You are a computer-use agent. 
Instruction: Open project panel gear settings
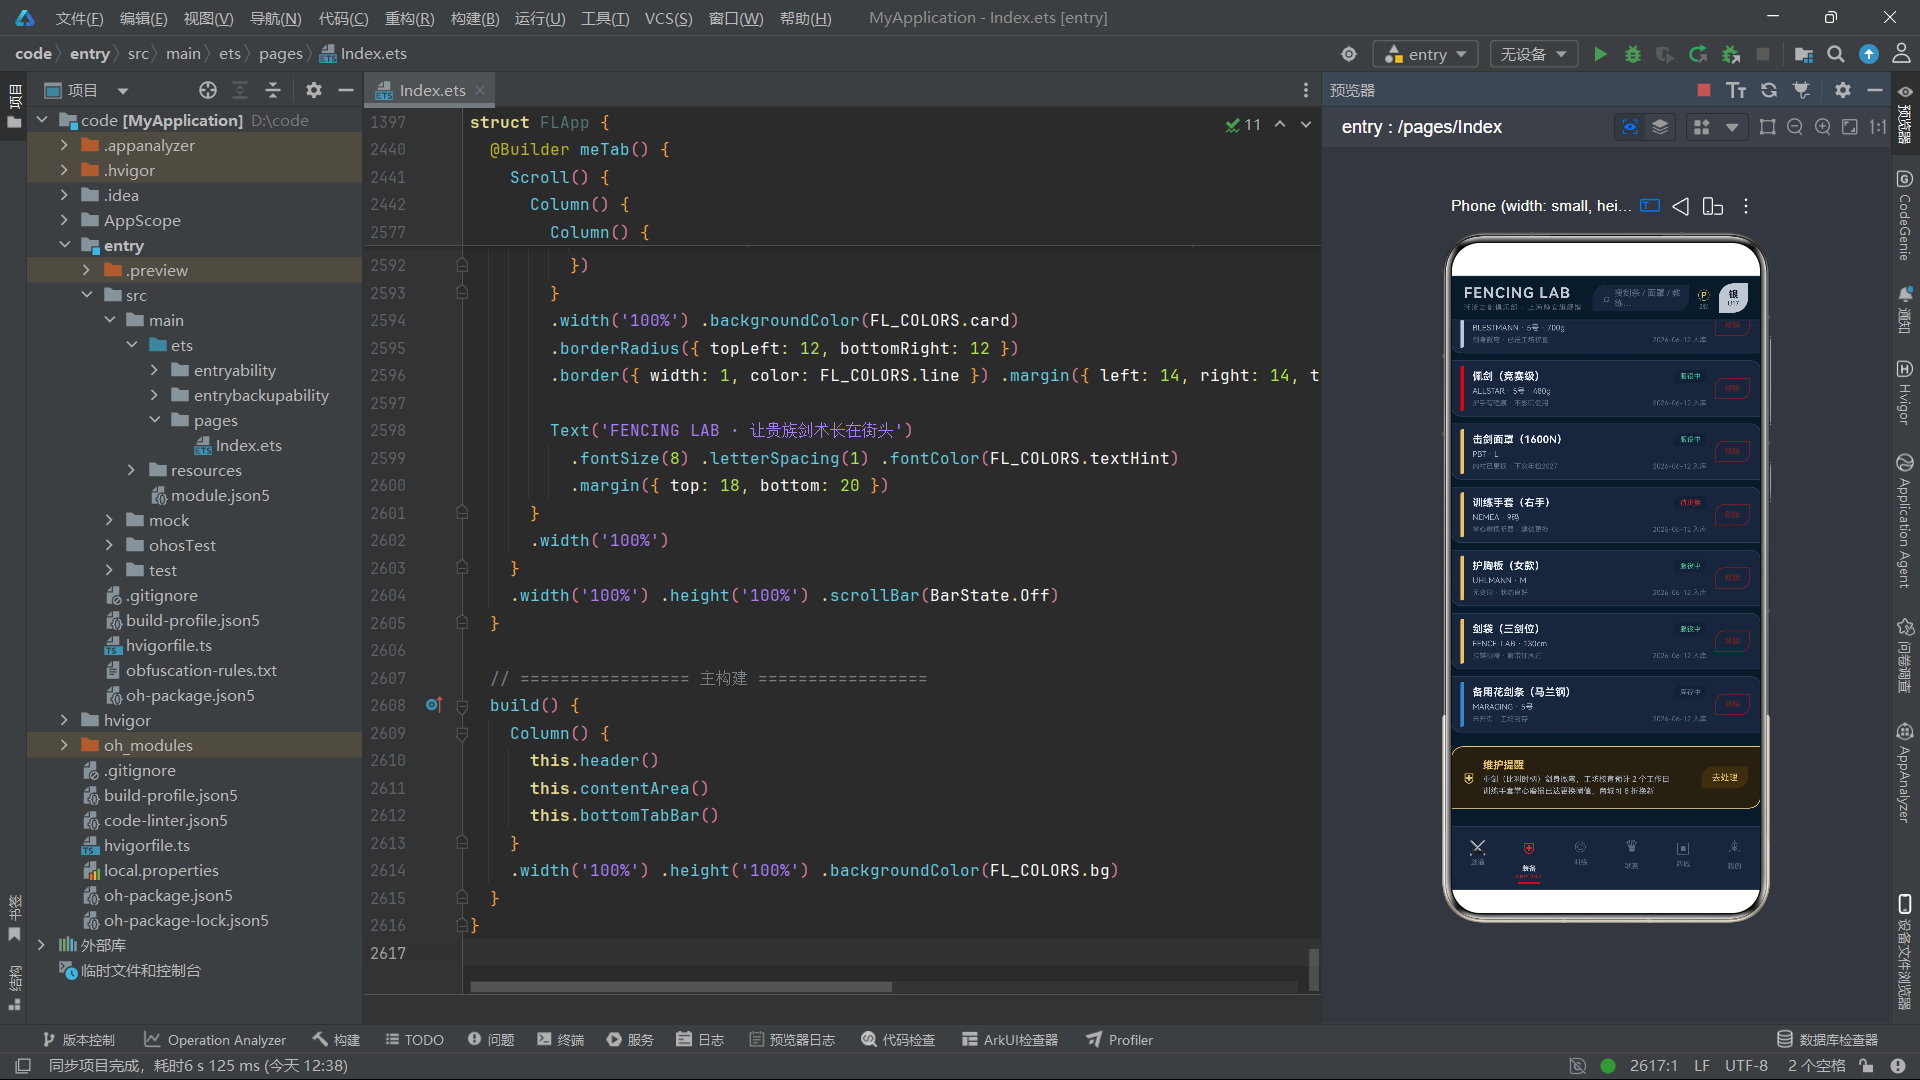point(314,90)
